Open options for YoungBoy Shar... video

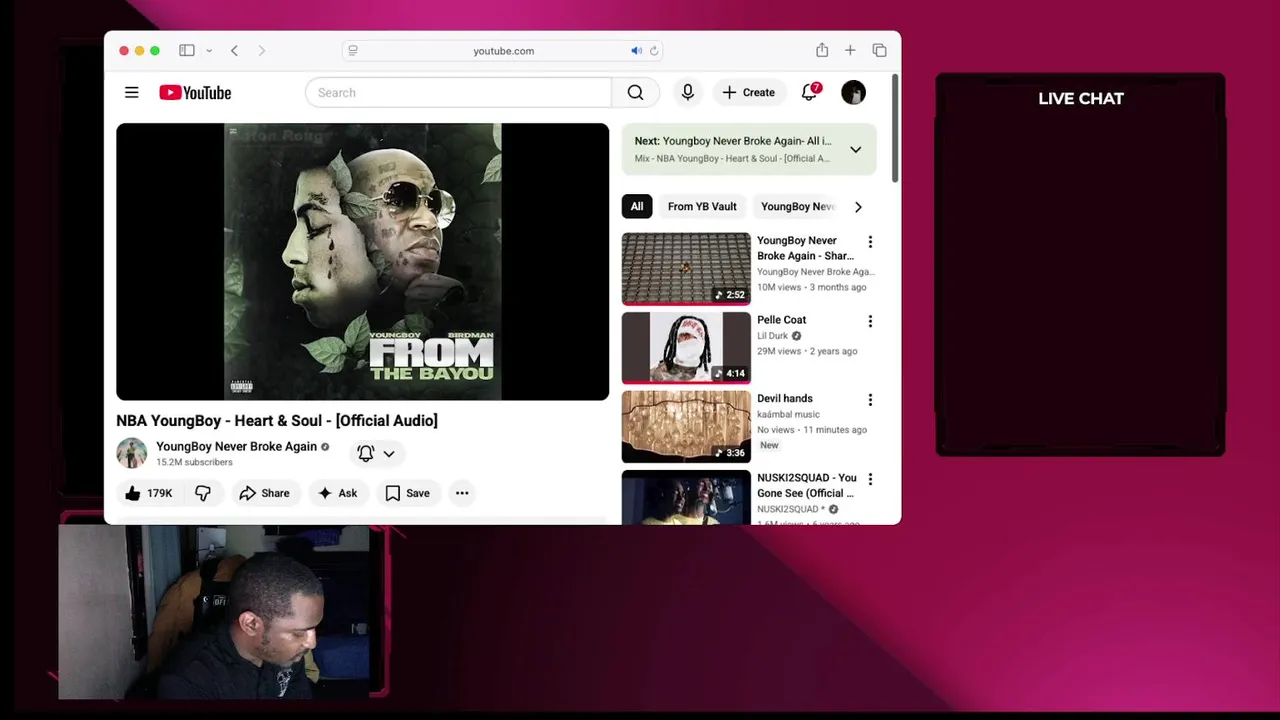coord(870,242)
